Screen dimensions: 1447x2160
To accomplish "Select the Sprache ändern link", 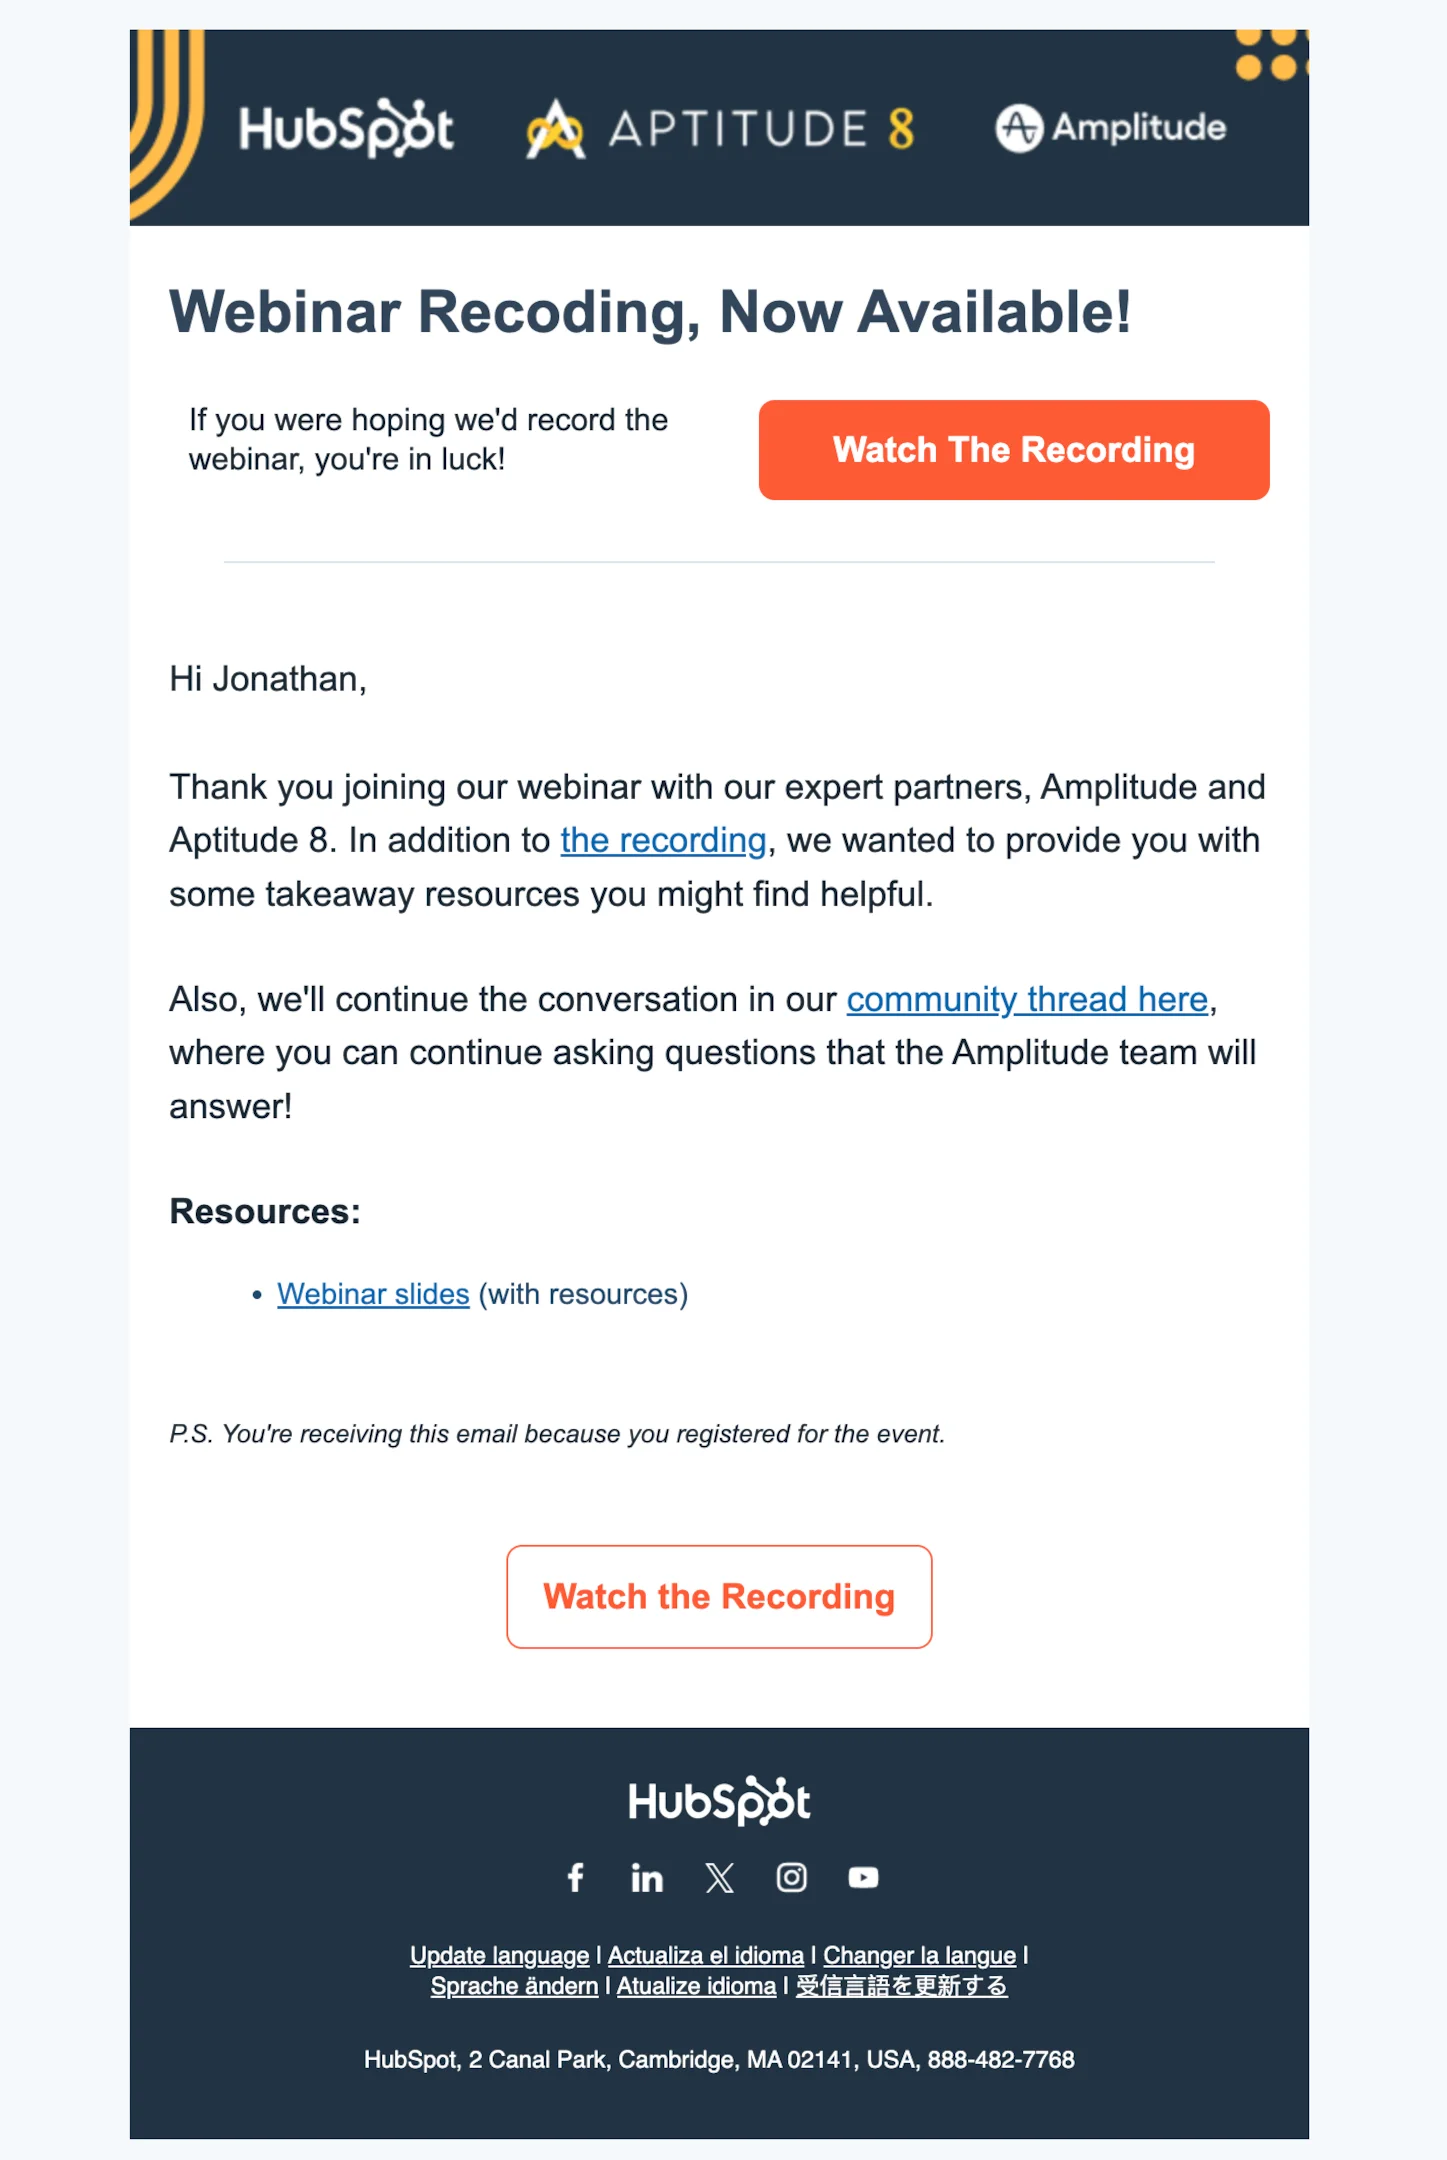I will 516,1987.
